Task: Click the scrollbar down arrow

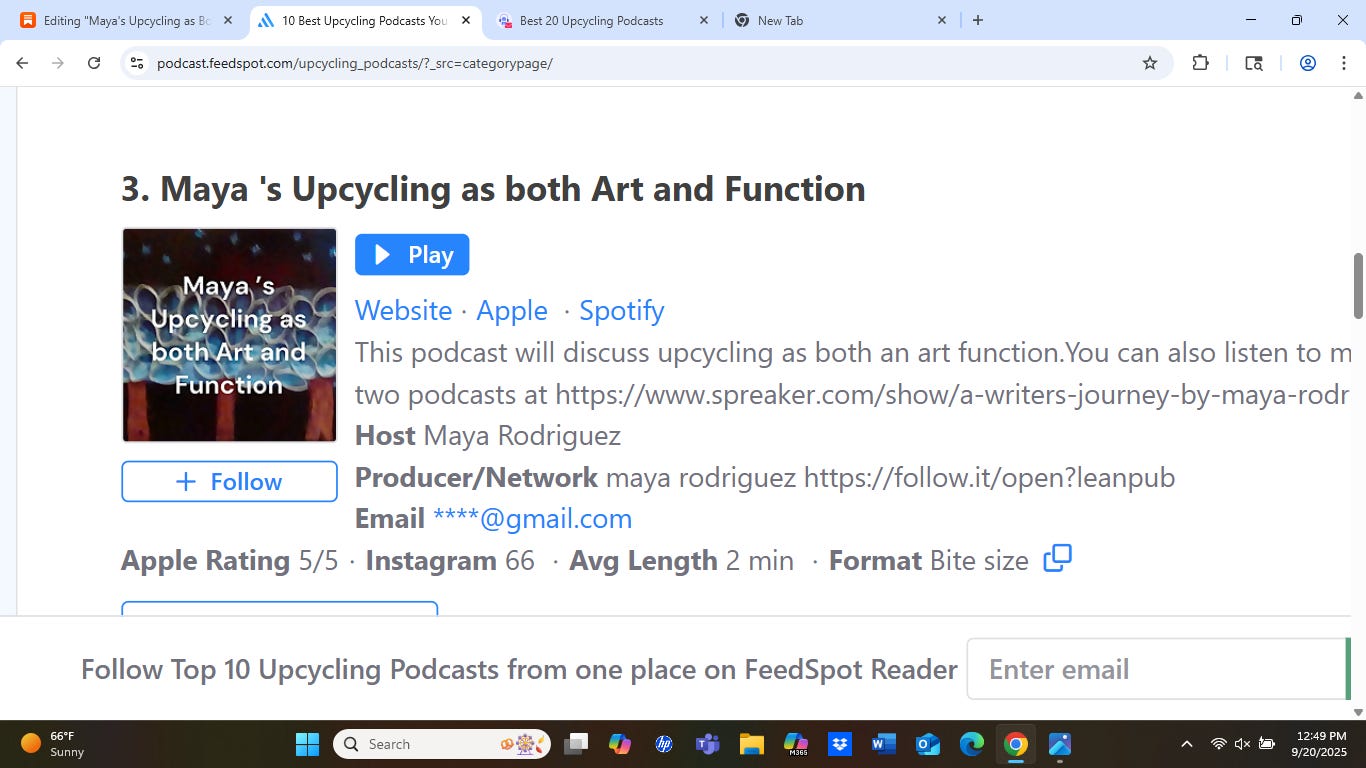Action: coord(1358,712)
